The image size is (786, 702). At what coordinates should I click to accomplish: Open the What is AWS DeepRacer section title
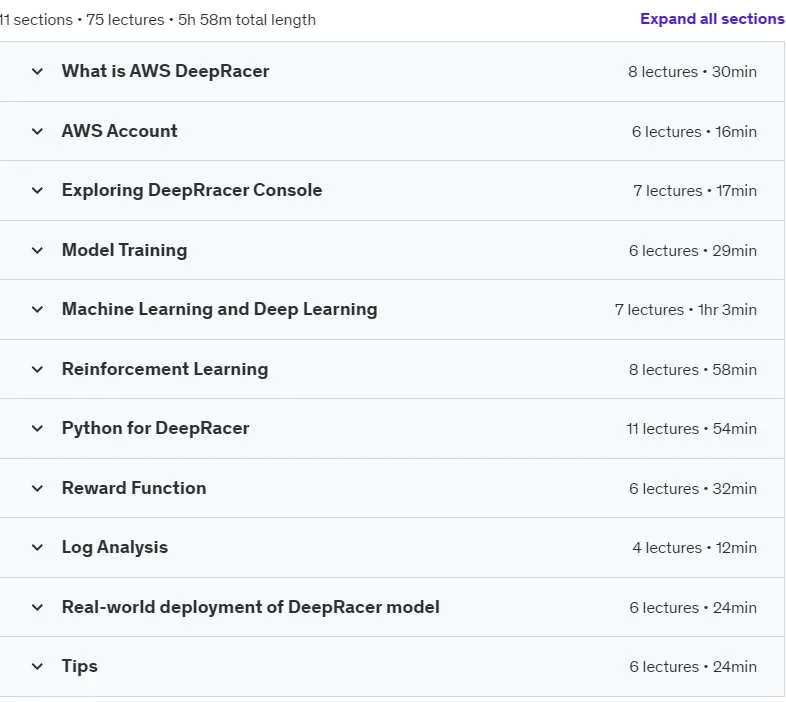click(x=165, y=71)
